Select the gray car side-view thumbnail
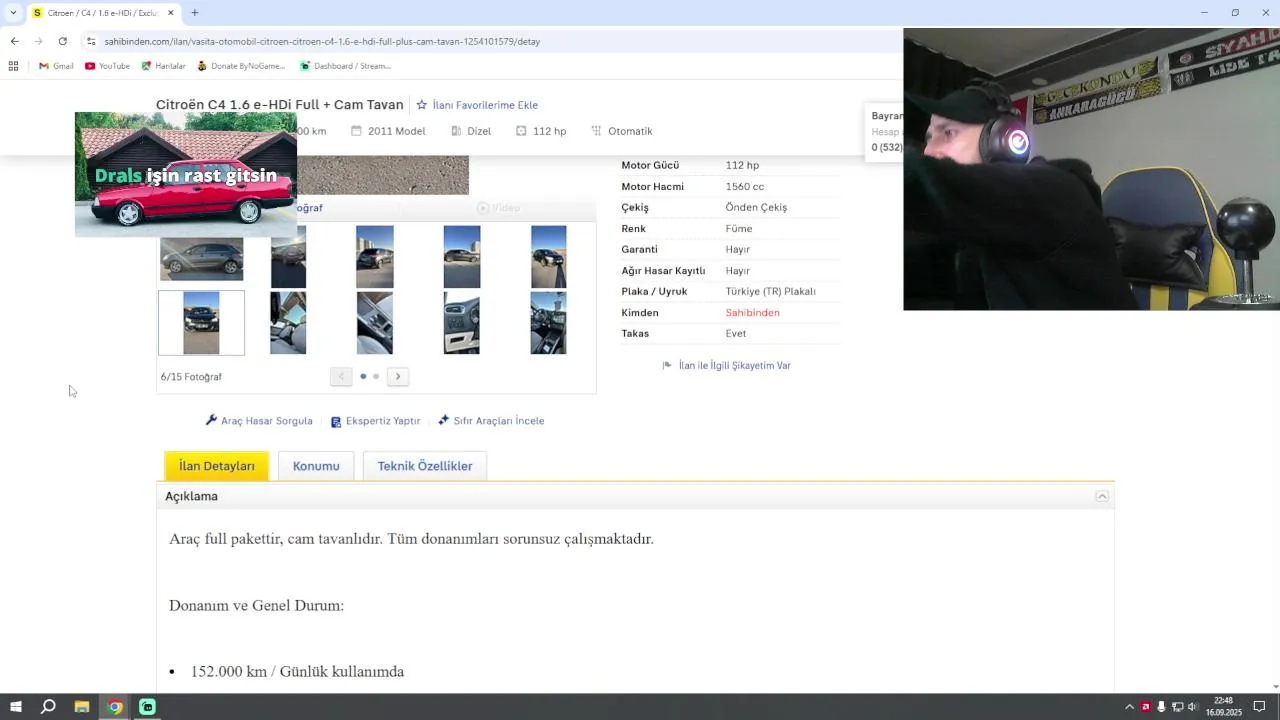Image resolution: width=1280 pixels, height=720 pixels. [x=201, y=258]
